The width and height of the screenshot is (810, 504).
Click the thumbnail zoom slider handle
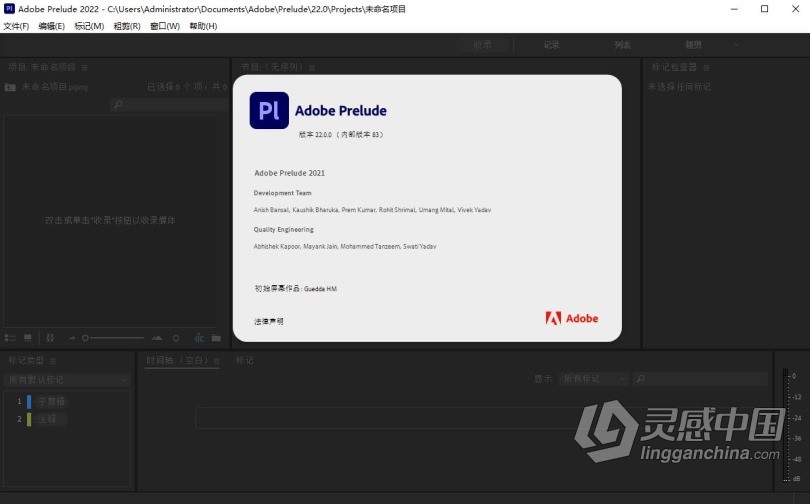pyautogui.click(x=85, y=338)
